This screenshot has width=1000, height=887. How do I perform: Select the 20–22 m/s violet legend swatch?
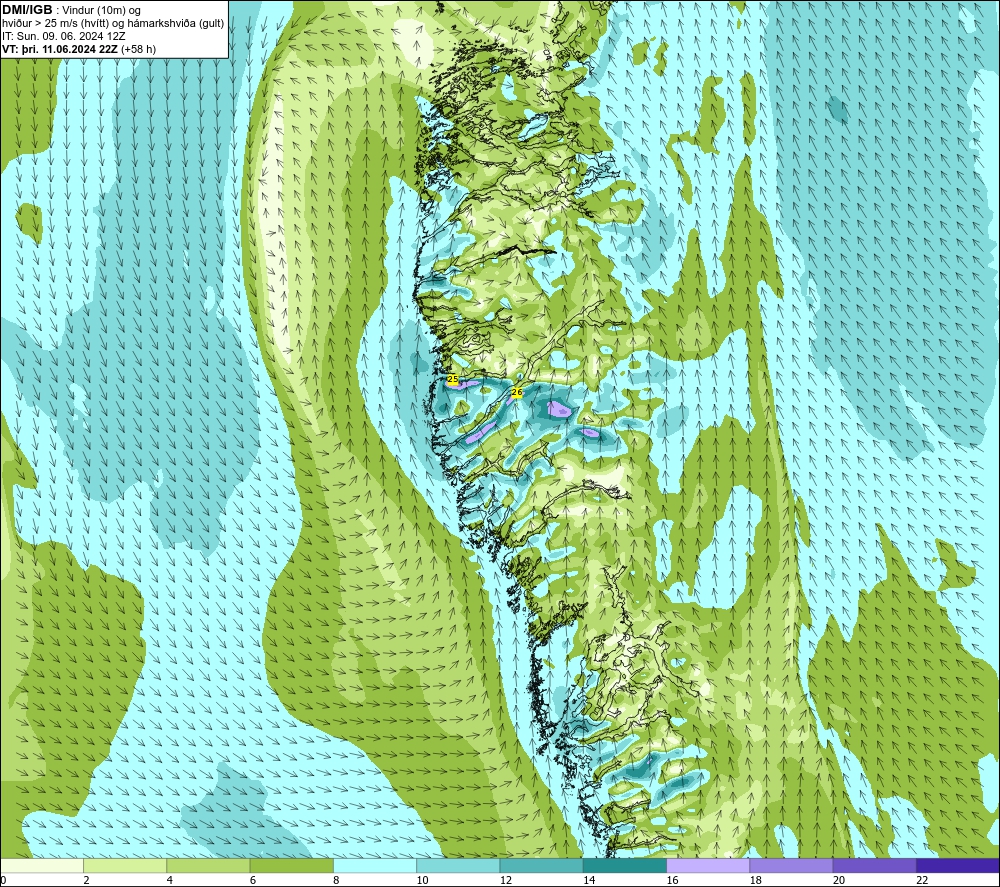pyautogui.click(x=874, y=865)
